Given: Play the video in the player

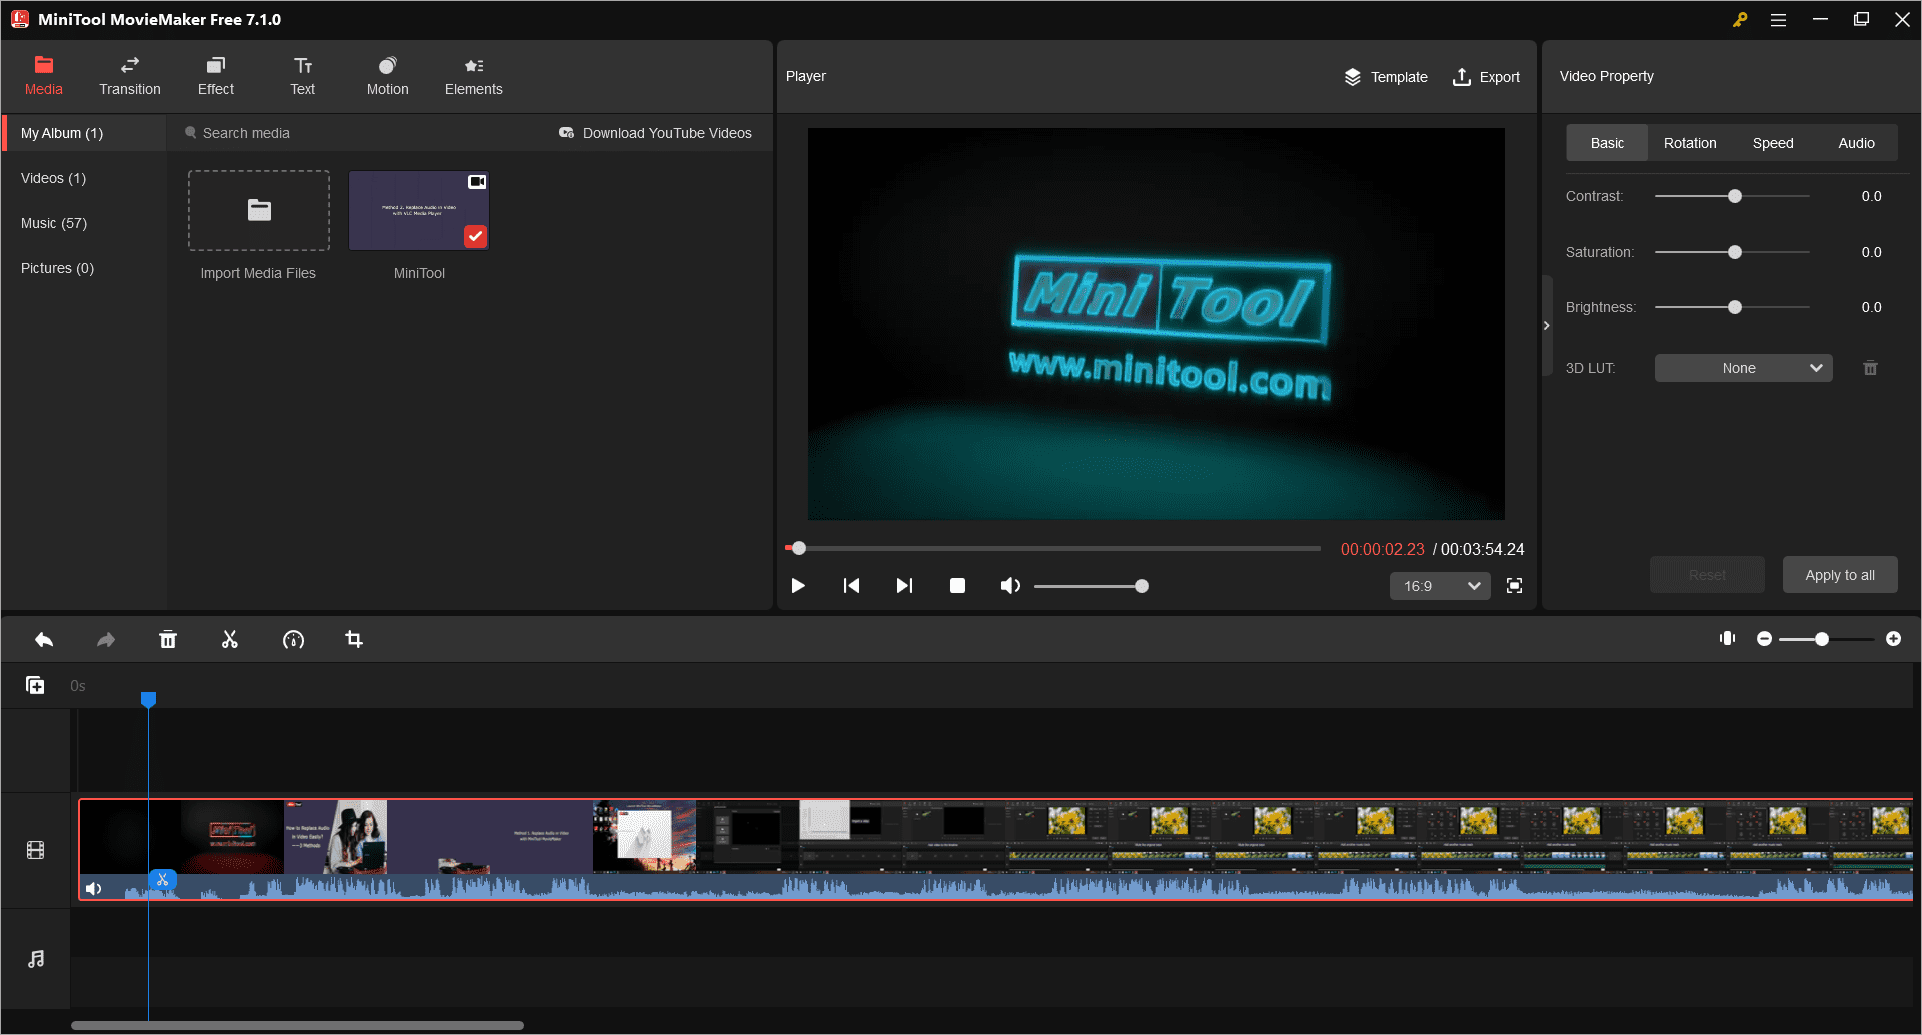Looking at the screenshot, I should click(x=798, y=586).
